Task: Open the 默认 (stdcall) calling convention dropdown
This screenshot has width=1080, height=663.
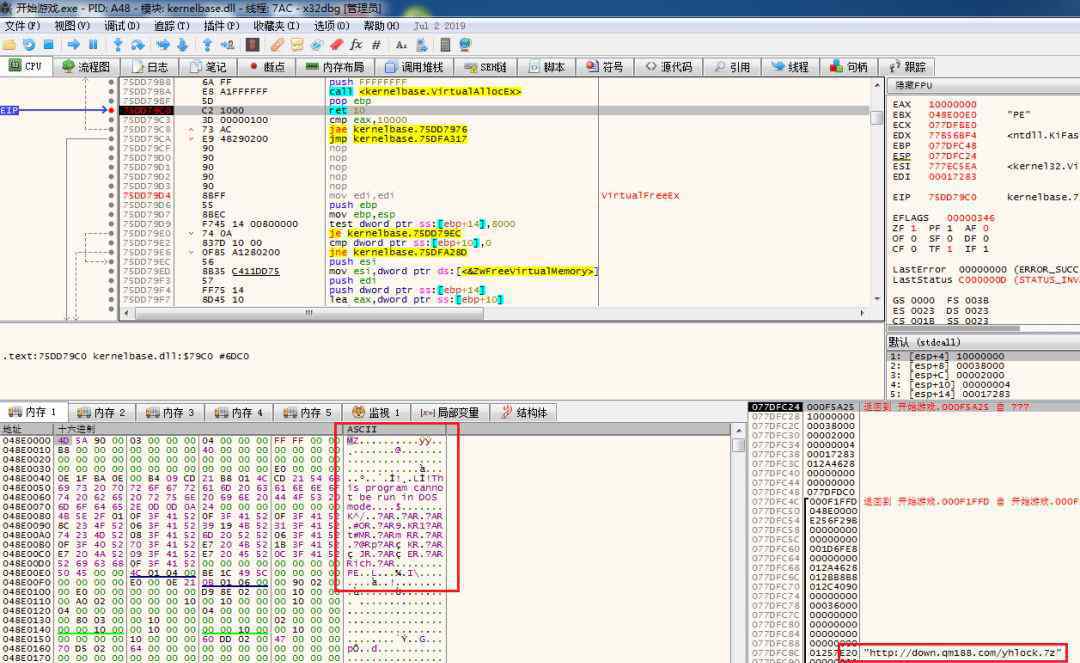Action: 983,342
